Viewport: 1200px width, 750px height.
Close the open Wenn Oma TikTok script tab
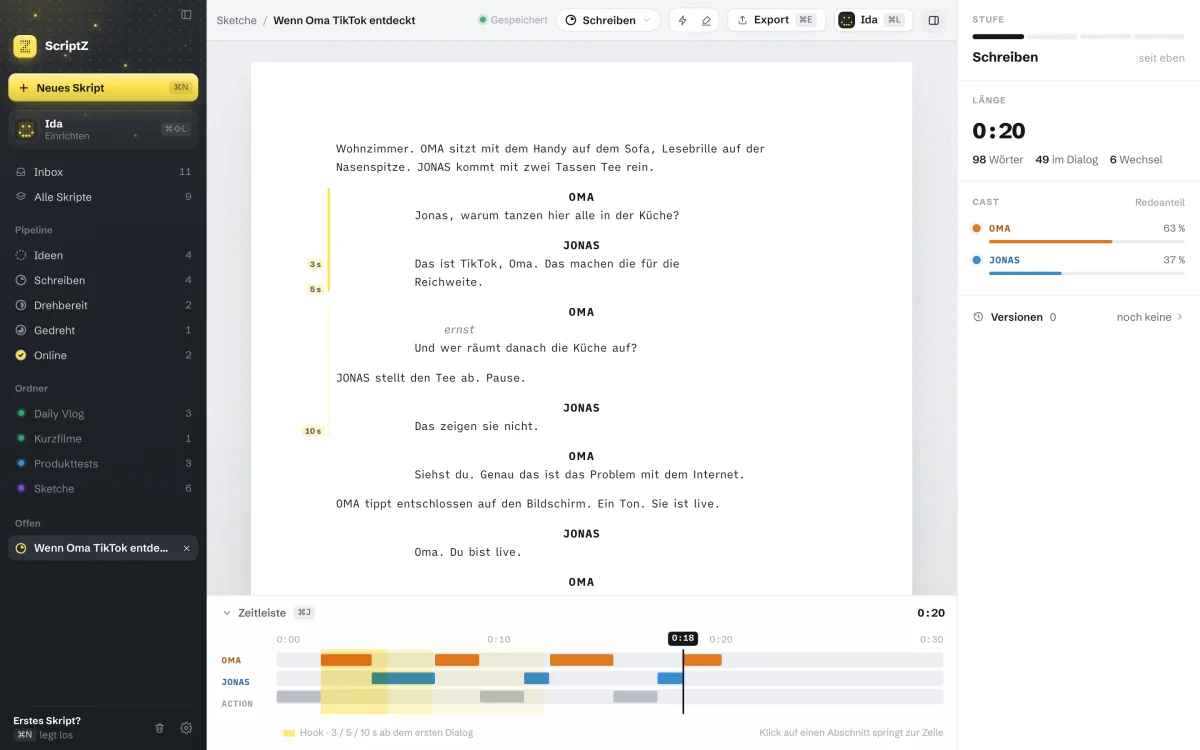186,548
